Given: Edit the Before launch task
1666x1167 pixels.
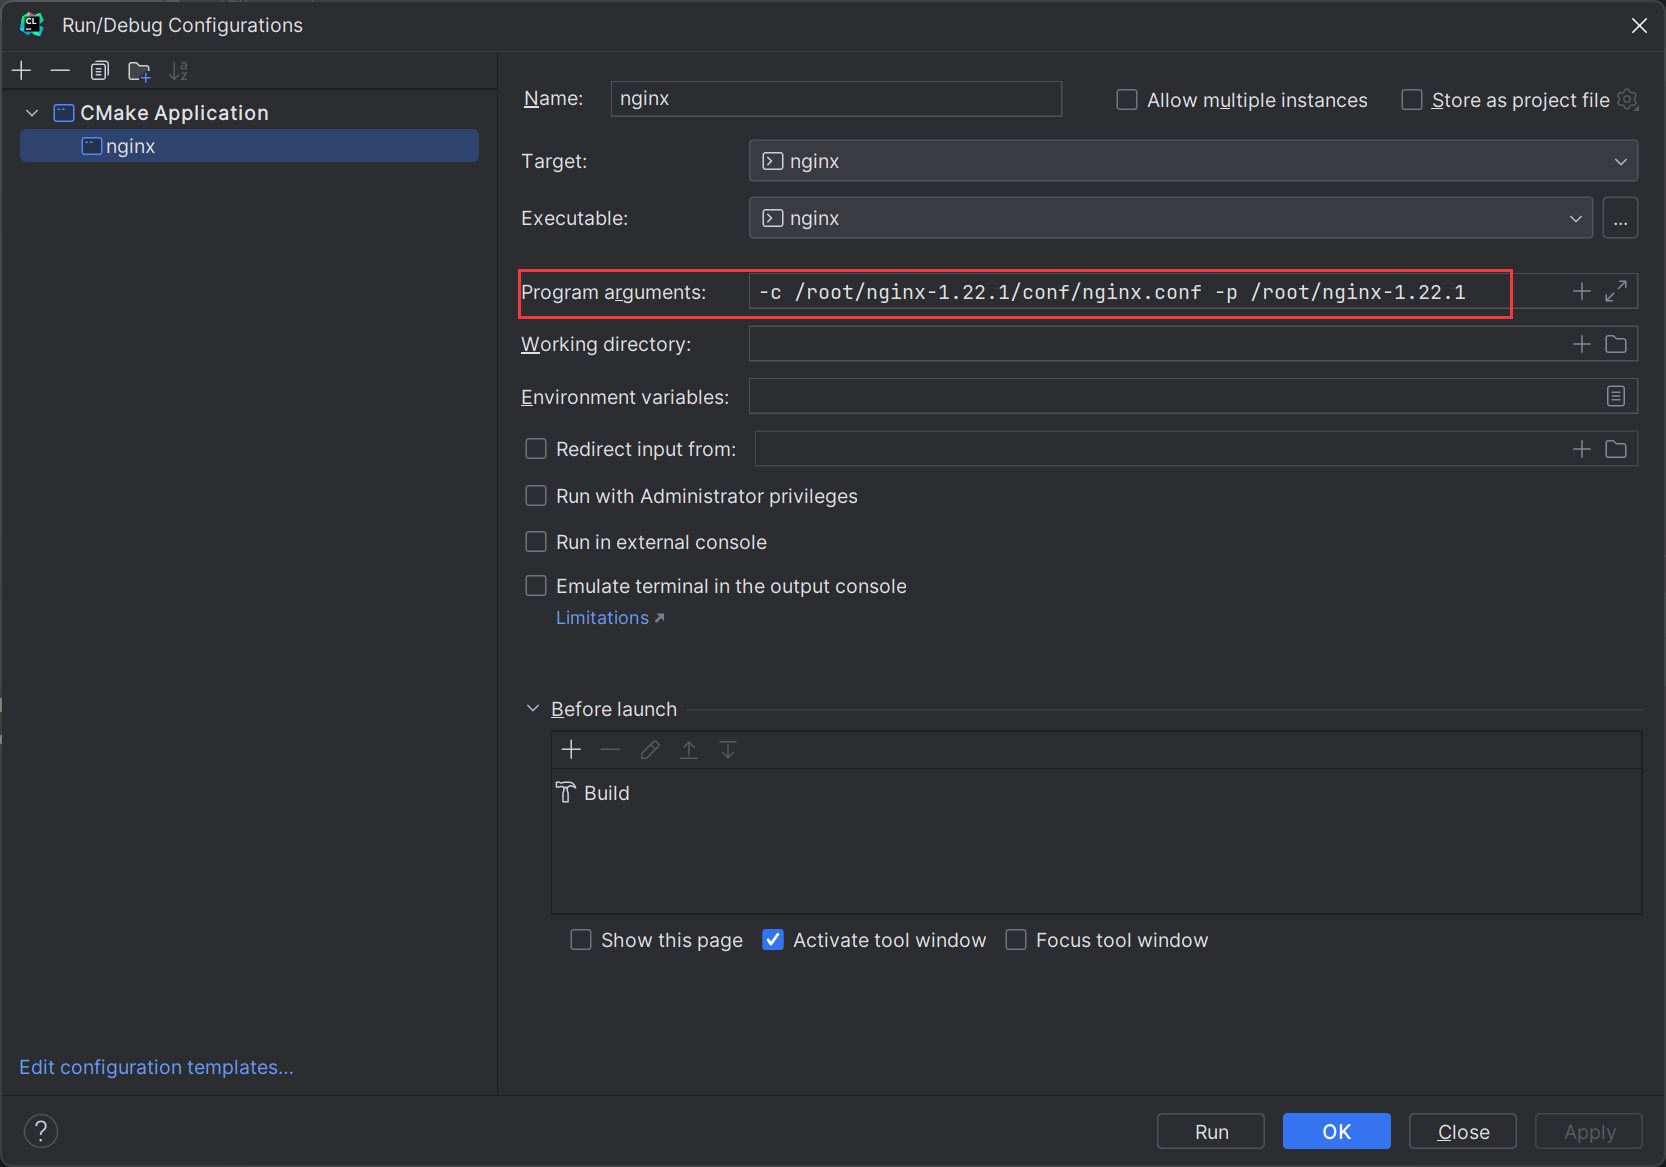Looking at the screenshot, I should point(650,749).
